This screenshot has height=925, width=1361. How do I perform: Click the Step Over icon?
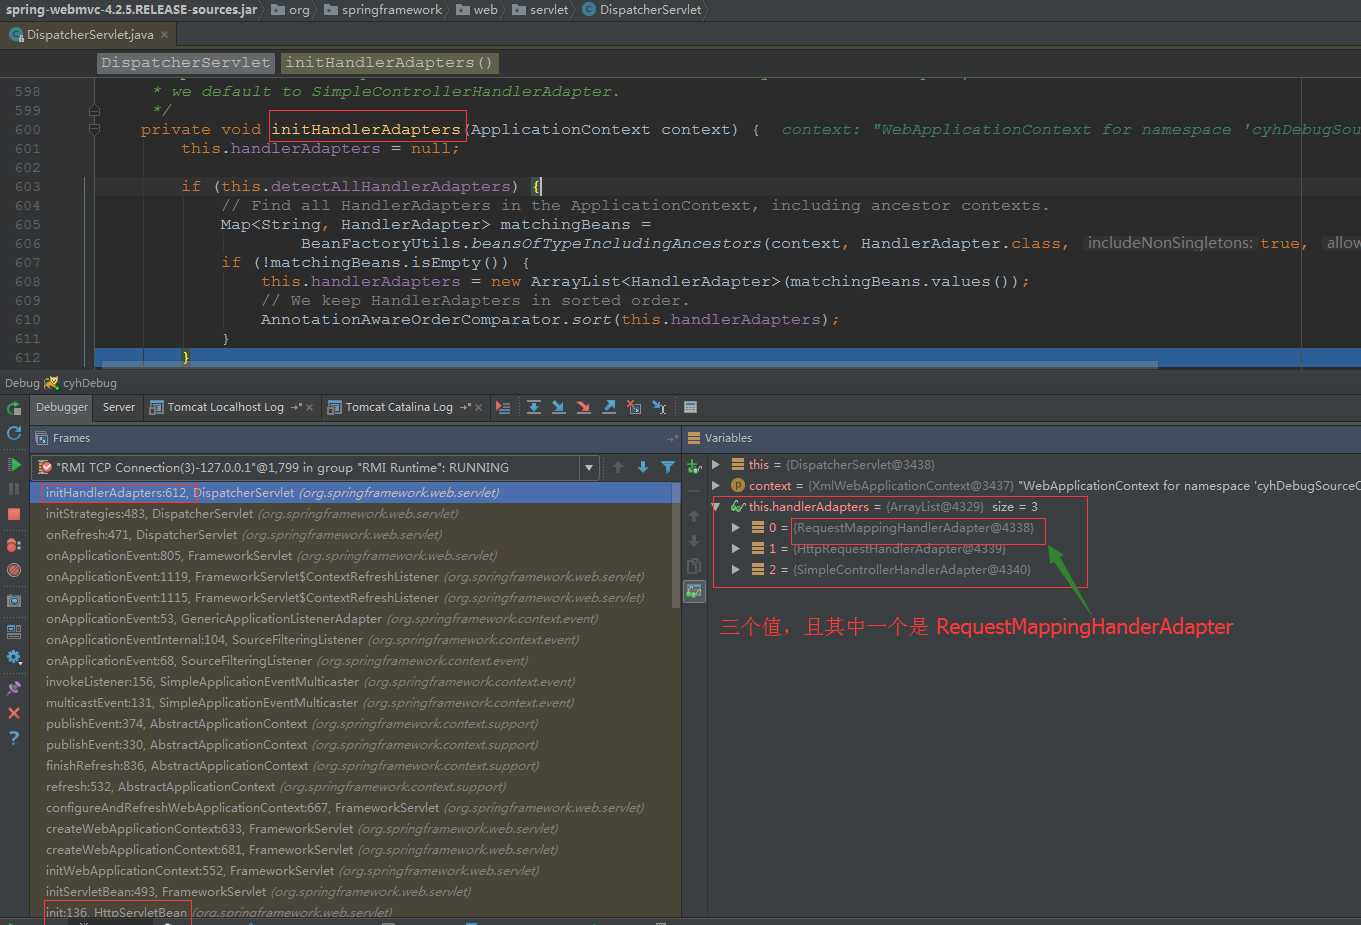coord(534,407)
